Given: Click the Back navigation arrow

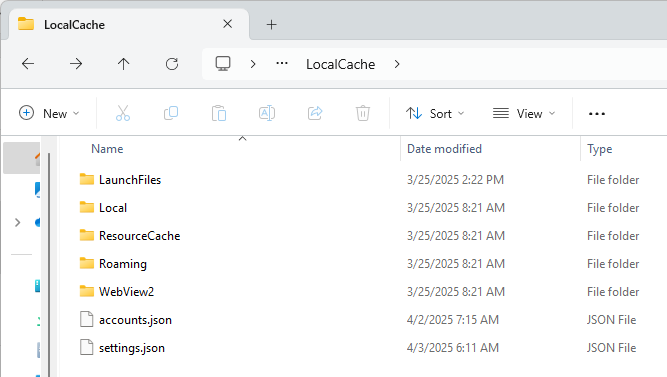Looking at the screenshot, I should coord(28,64).
